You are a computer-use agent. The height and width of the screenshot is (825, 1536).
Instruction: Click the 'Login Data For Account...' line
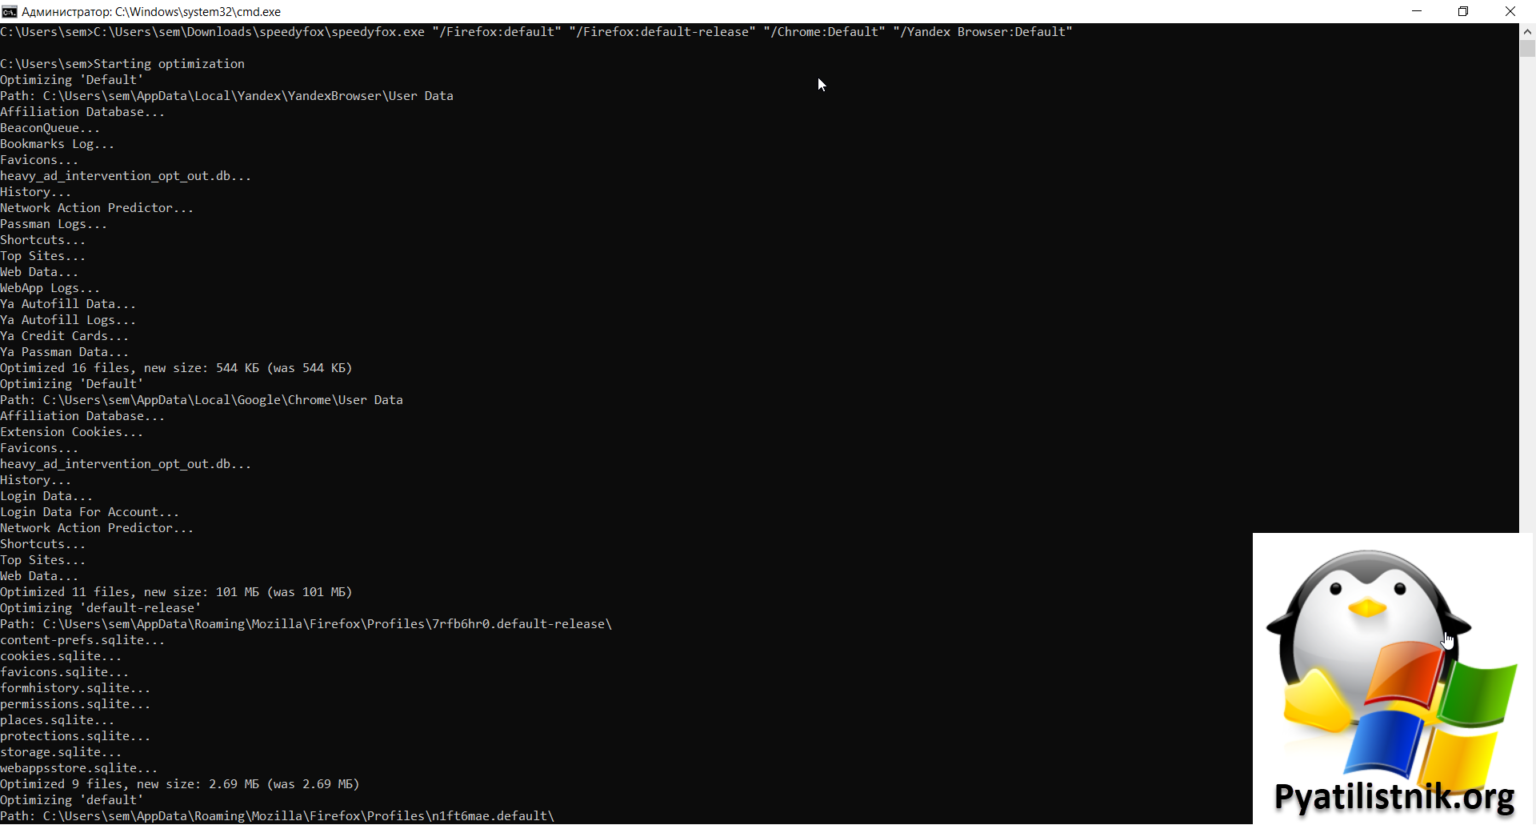90,512
